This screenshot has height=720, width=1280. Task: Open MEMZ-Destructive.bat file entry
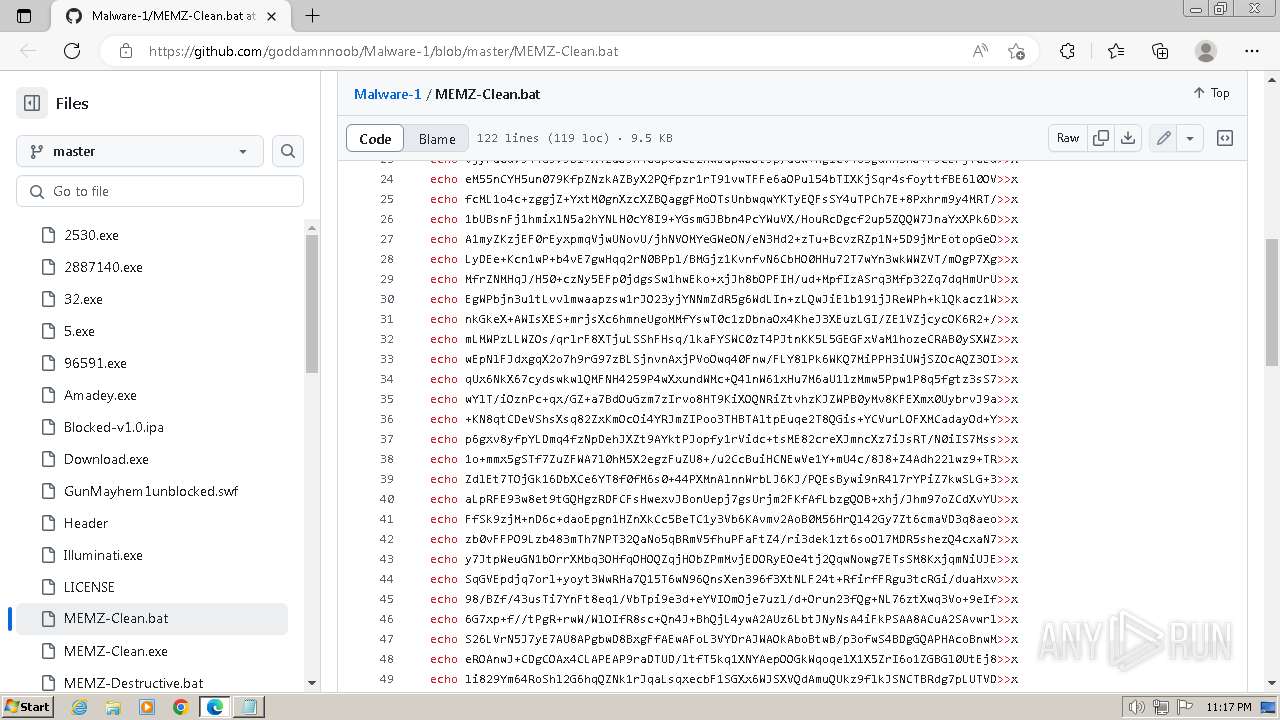point(134,683)
